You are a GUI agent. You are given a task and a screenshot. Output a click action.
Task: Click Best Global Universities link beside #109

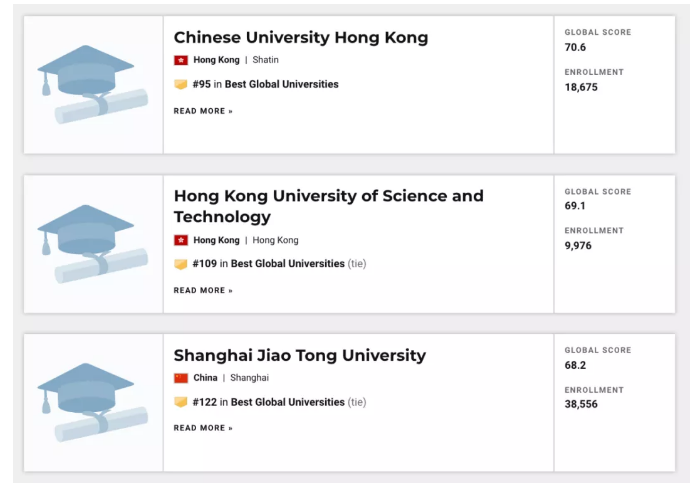[288, 264]
